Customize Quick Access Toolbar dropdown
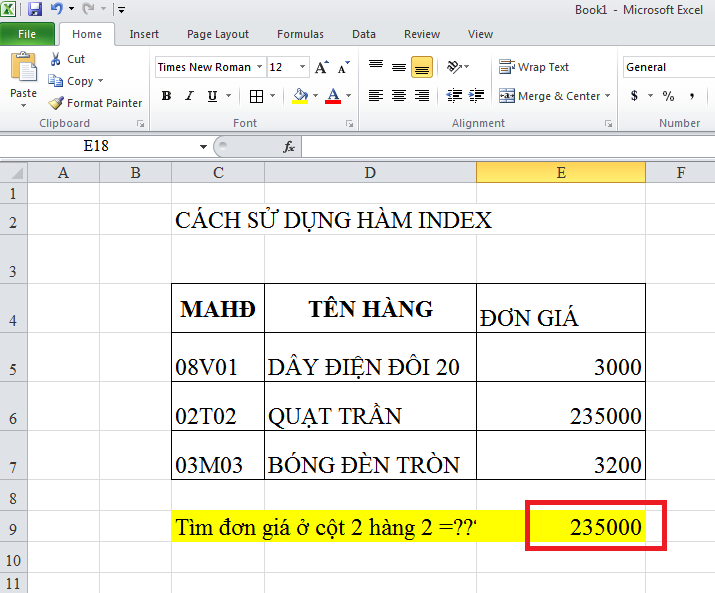This screenshot has width=715, height=593. pyautogui.click(x=121, y=9)
